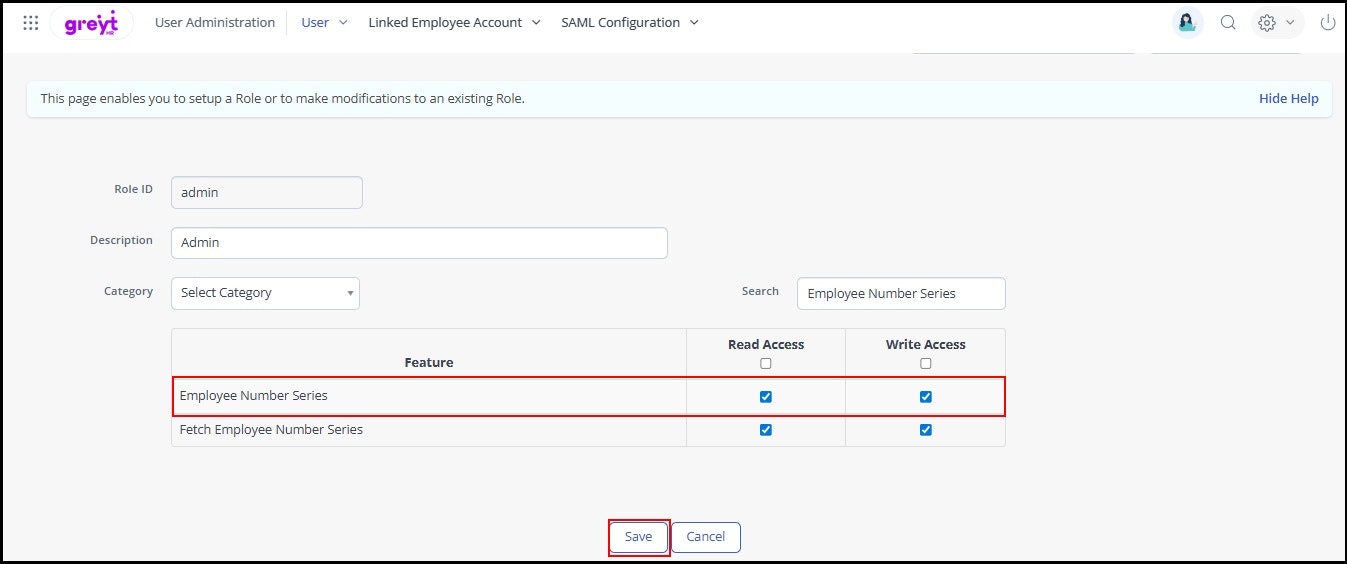This screenshot has height=564, width=1347.
Task: Expand the Linked Employee Account menu
Action: pos(454,23)
